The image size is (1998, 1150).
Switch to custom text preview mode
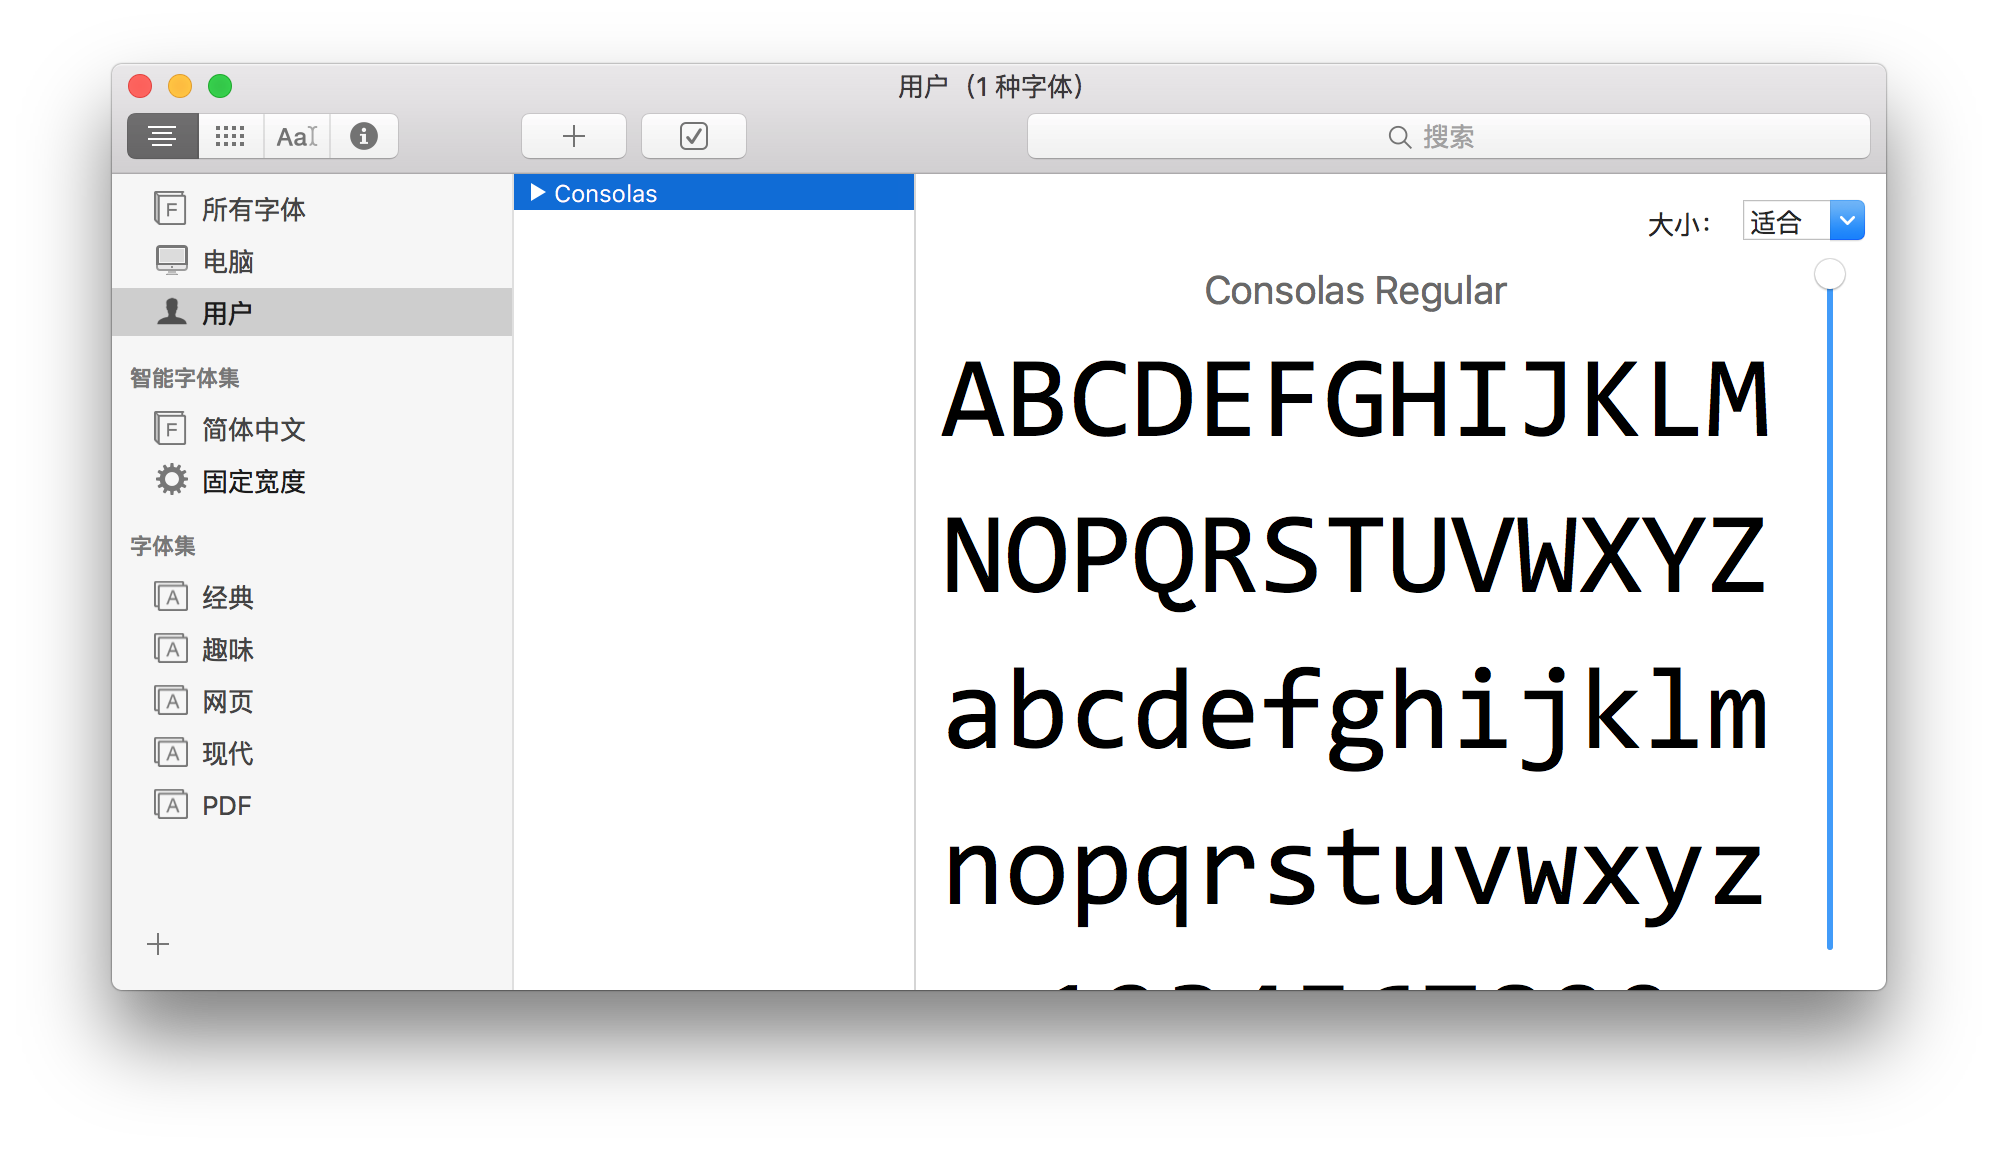click(x=297, y=136)
